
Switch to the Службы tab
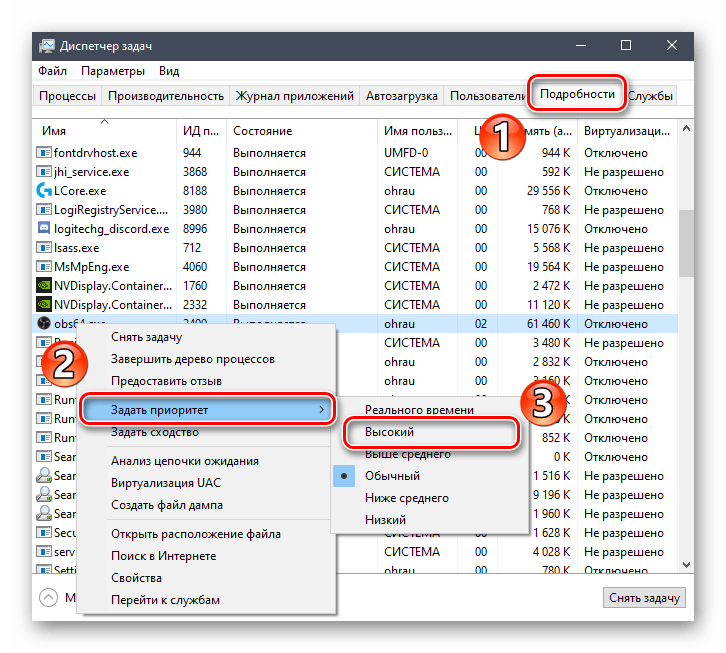point(650,96)
